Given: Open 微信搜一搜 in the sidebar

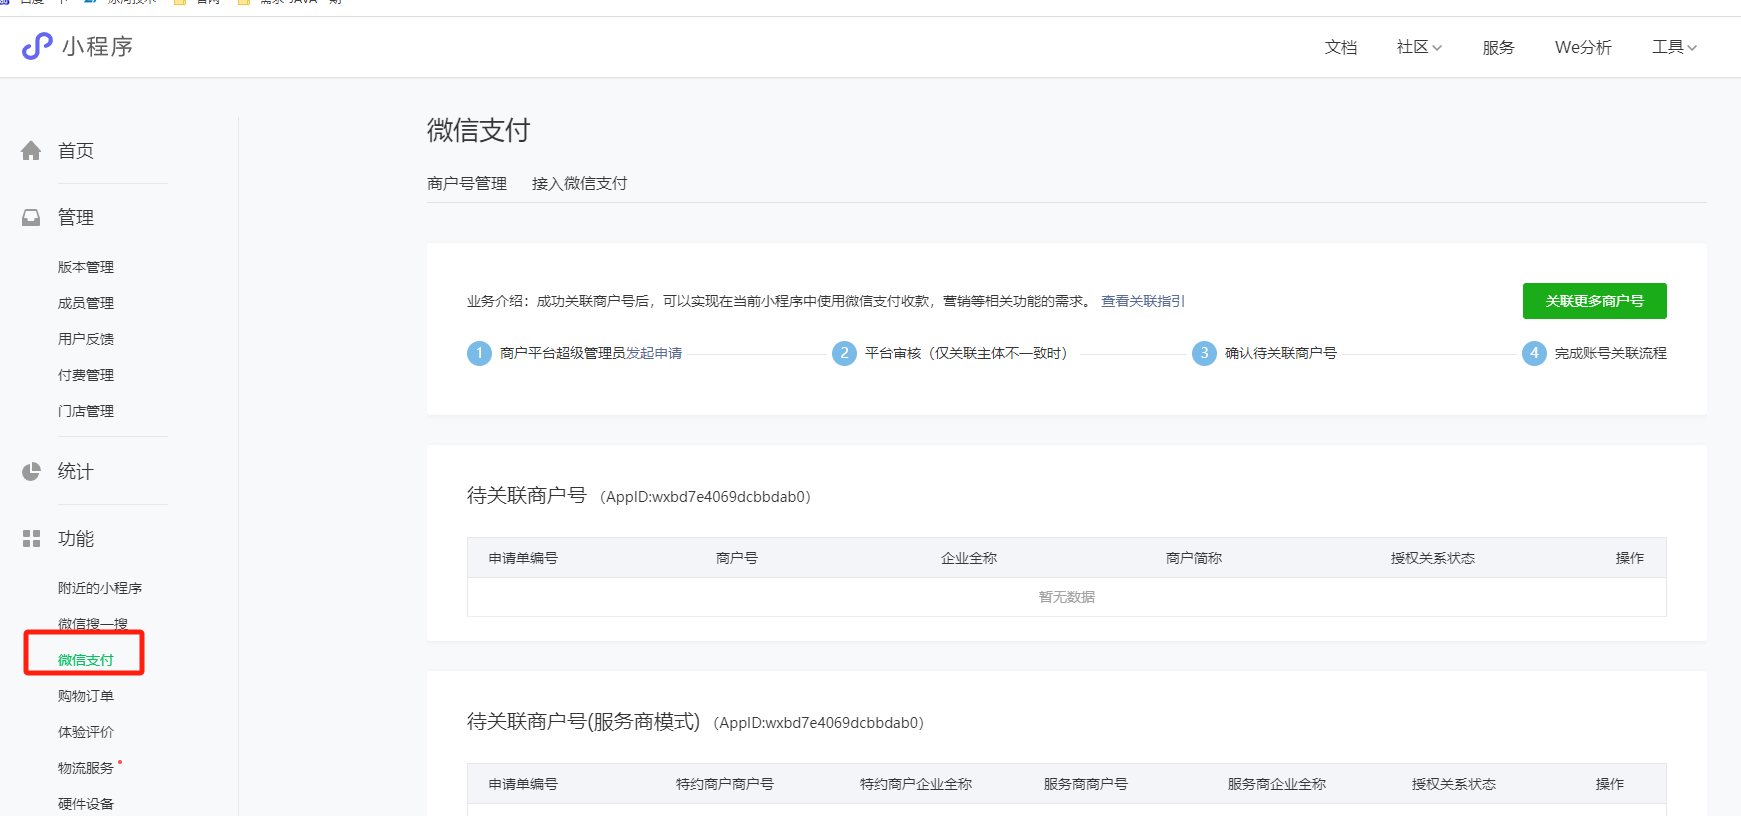Looking at the screenshot, I should click(93, 624).
